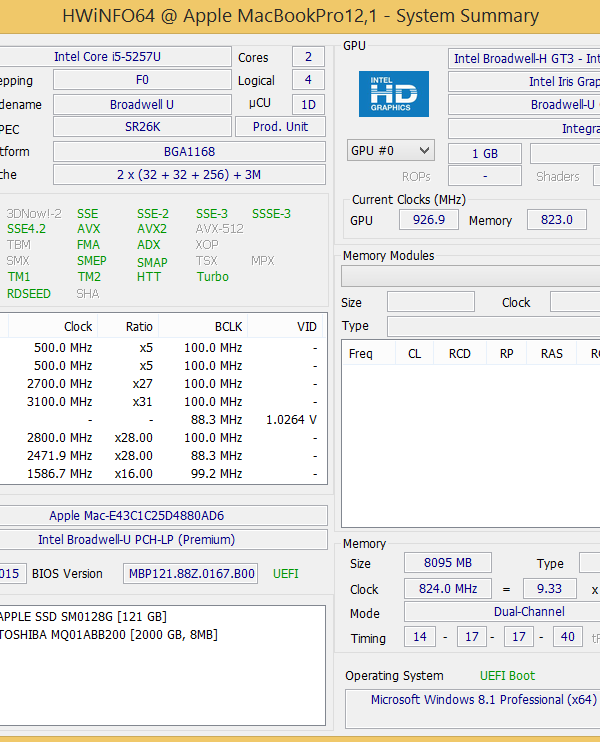Viewport: 600px width, 742px height.
Task: Click the Turbo feature label
Action: point(212,277)
